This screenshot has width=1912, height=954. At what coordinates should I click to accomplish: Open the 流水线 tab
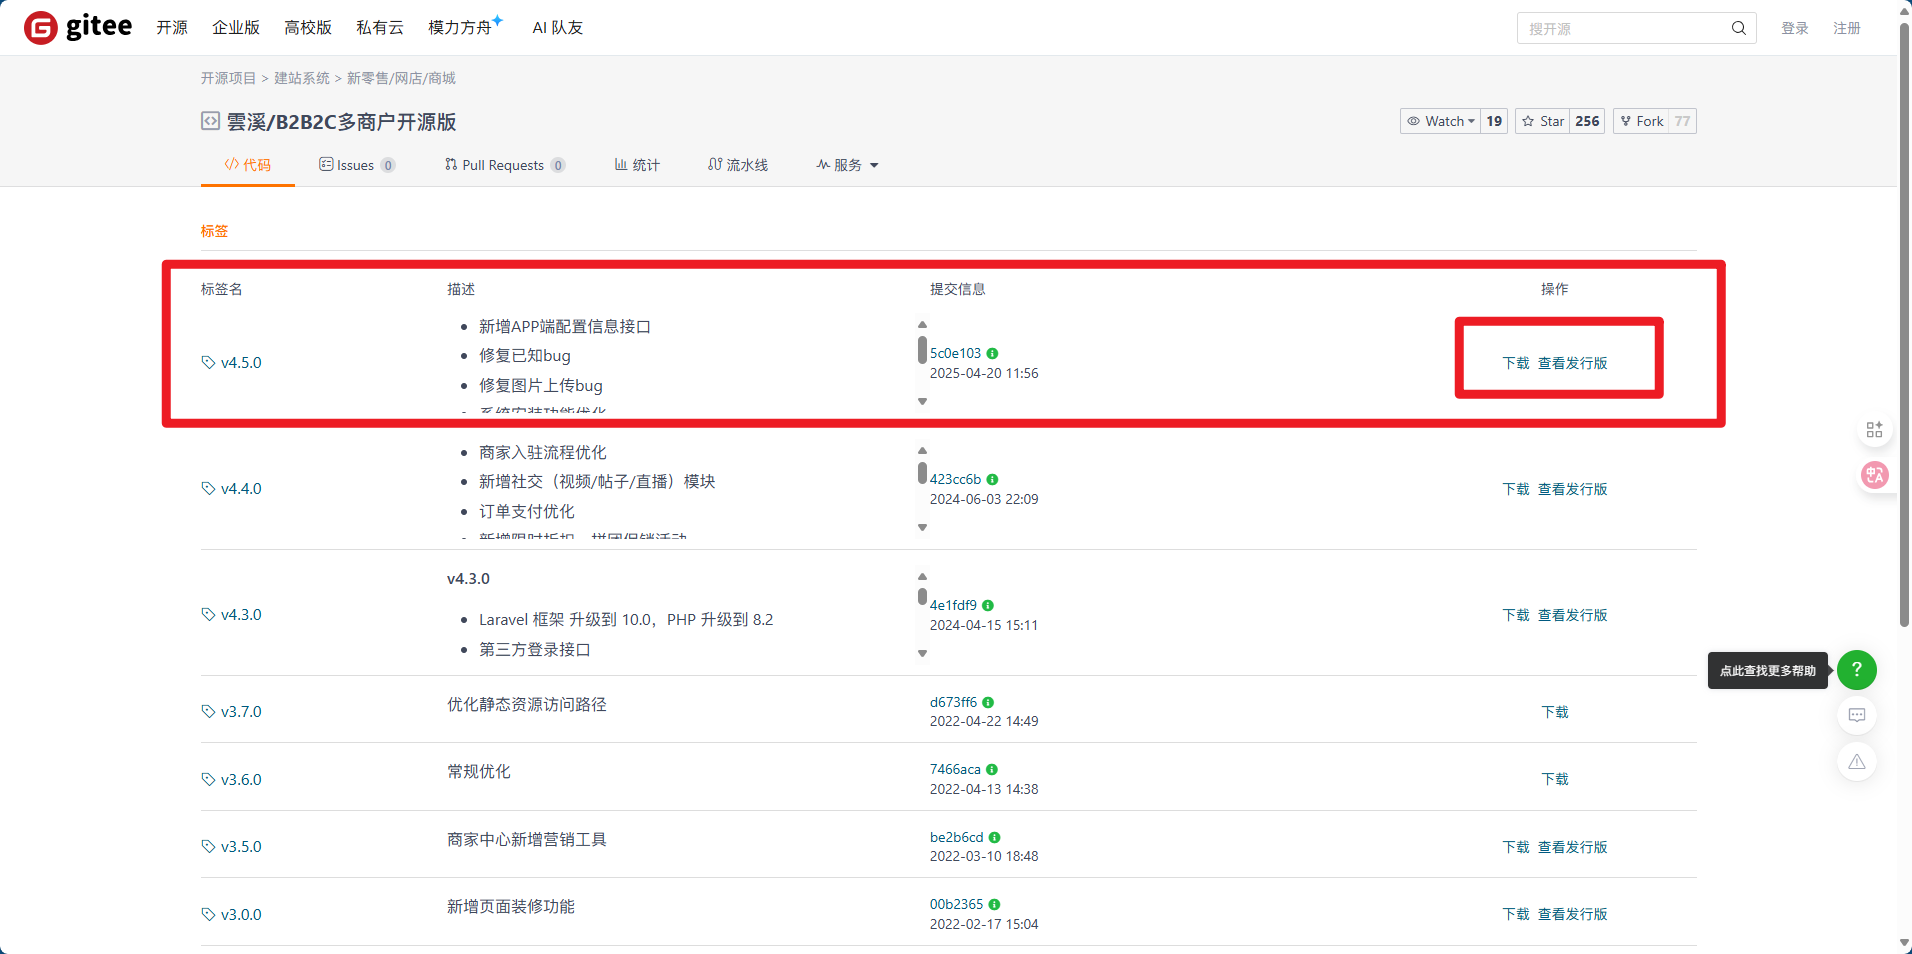click(x=738, y=165)
